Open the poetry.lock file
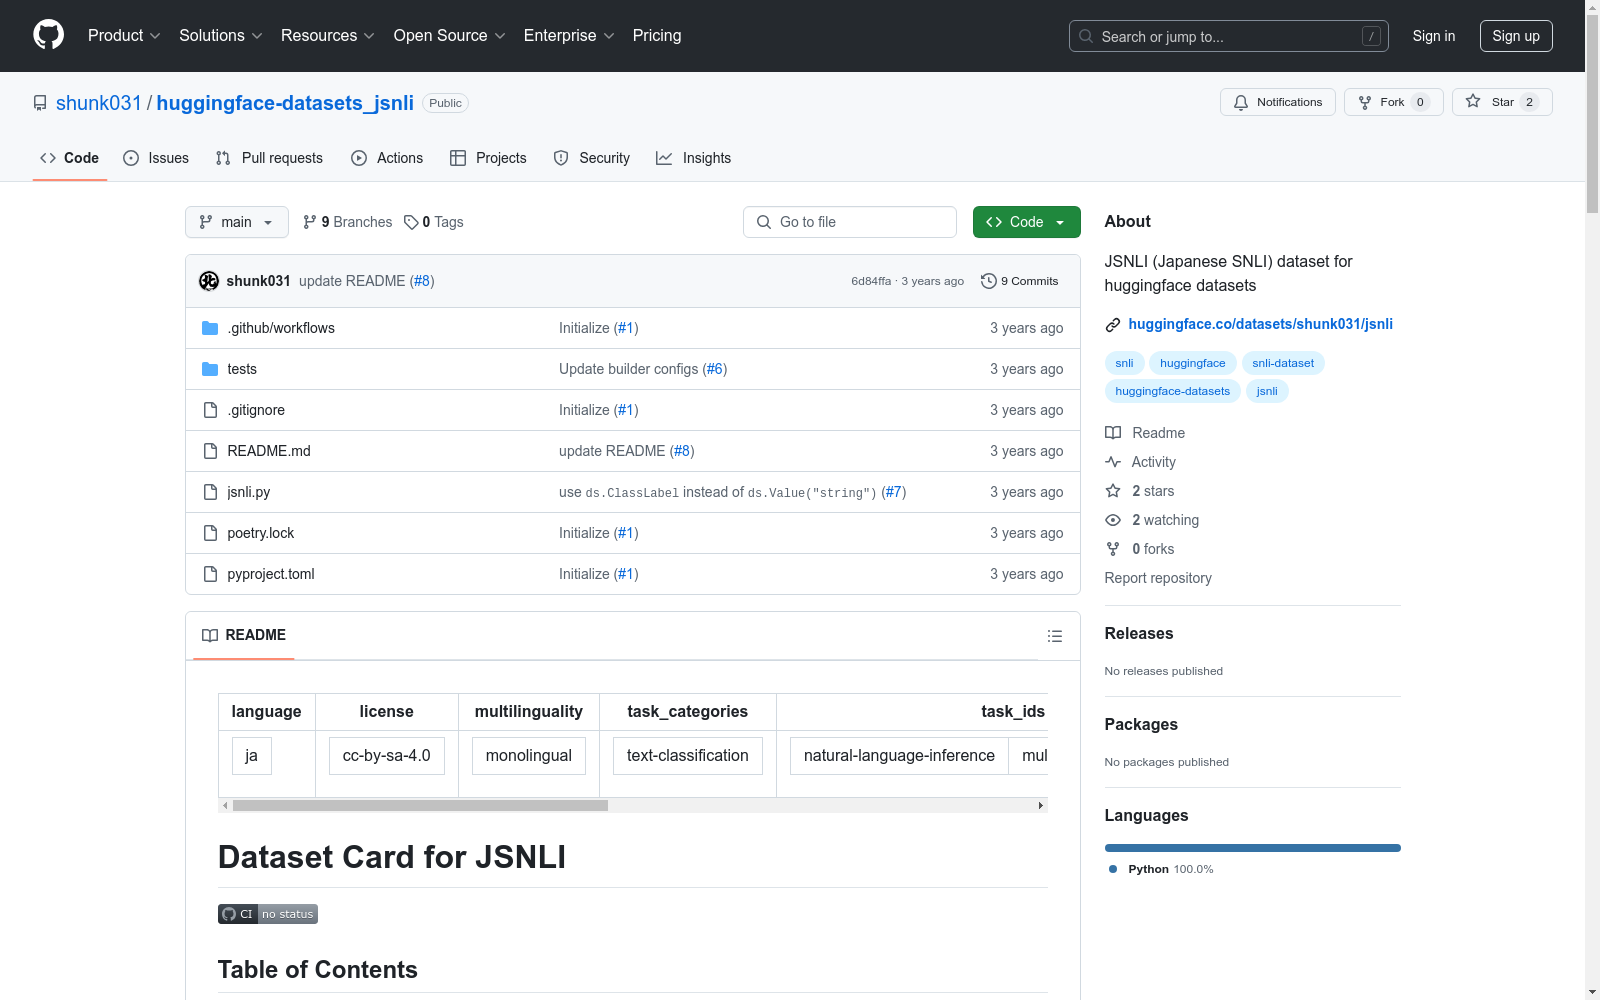1600x1000 pixels. point(261,533)
